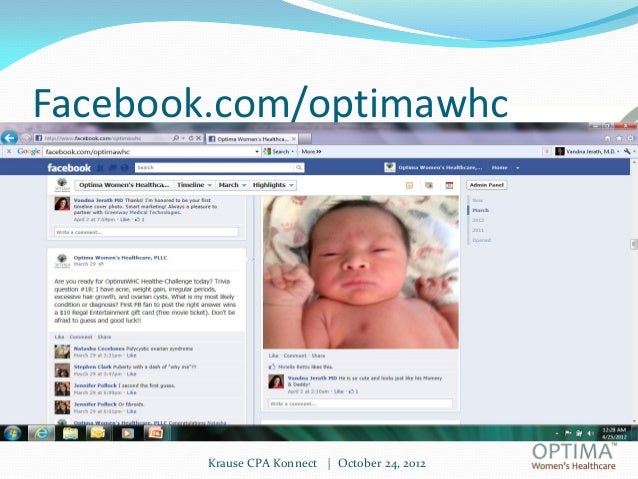Click the browser Back arrow button
This screenshot has width=638, height=479.
pos(9,138)
